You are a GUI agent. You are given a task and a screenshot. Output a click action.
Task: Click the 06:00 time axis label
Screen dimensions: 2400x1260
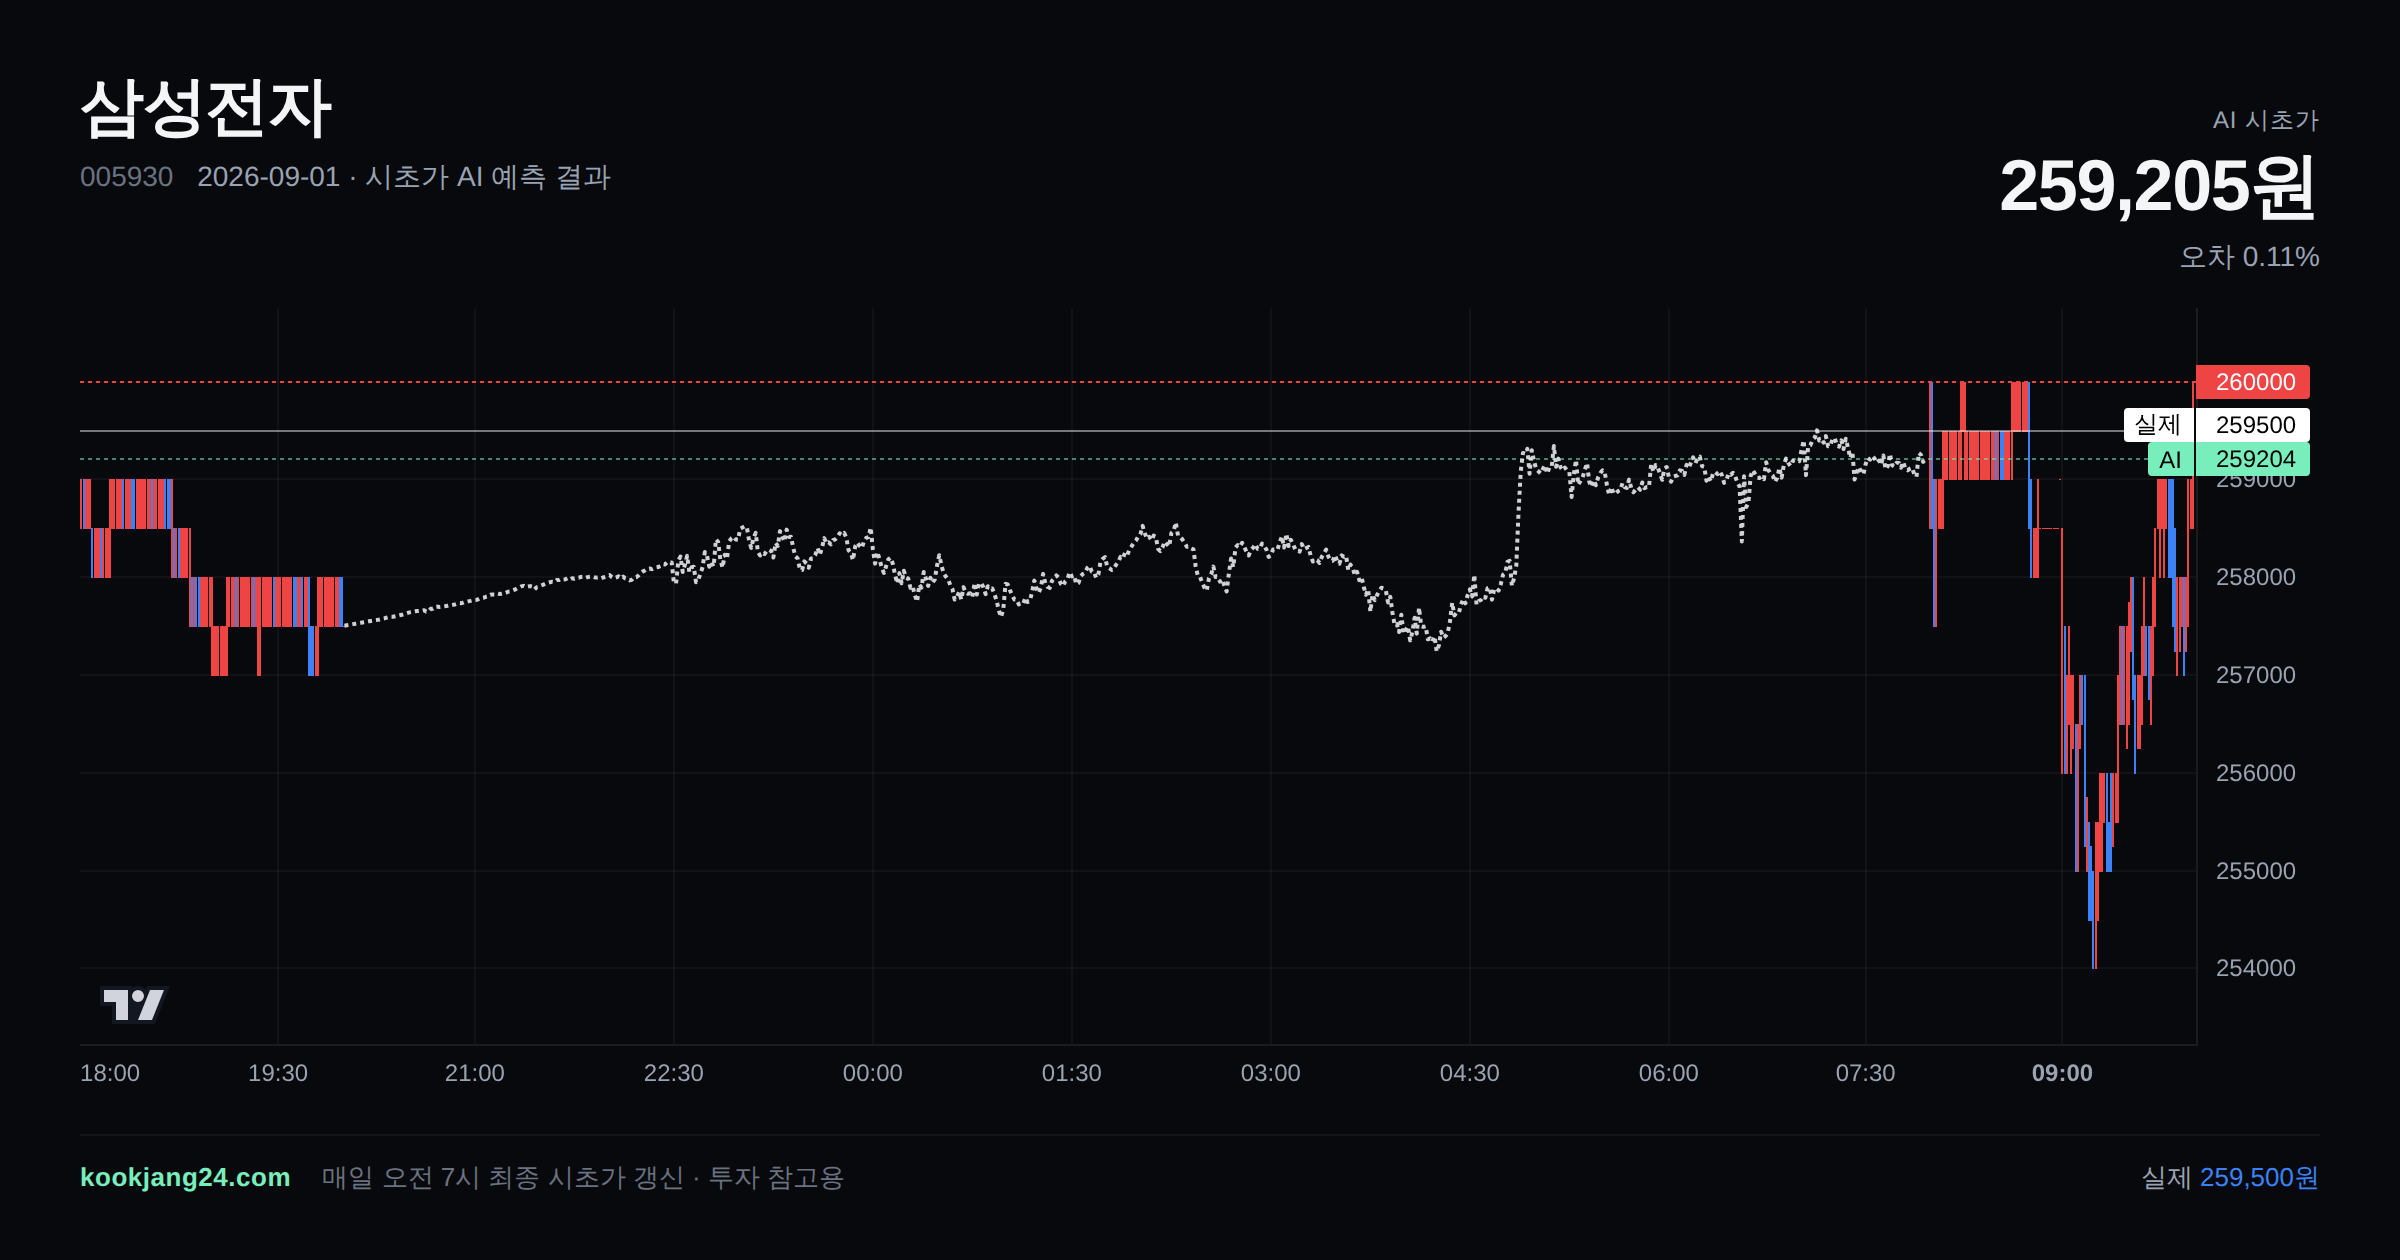(x=1668, y=1073)
